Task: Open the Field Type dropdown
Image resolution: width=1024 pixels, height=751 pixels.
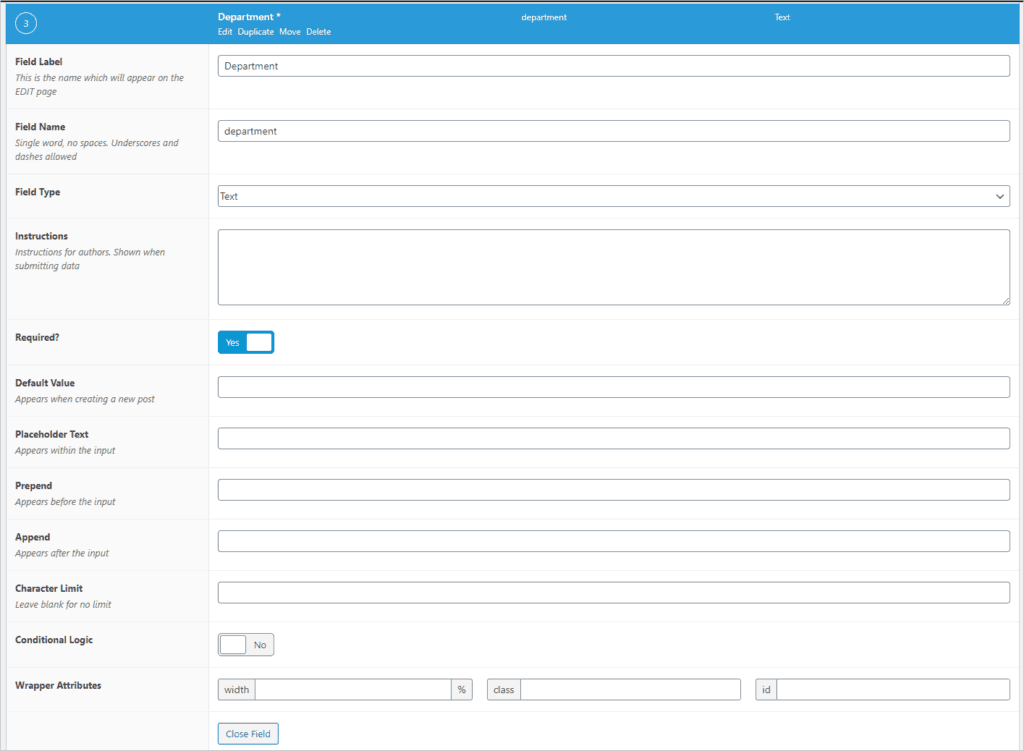Action: tap(613, 196)
